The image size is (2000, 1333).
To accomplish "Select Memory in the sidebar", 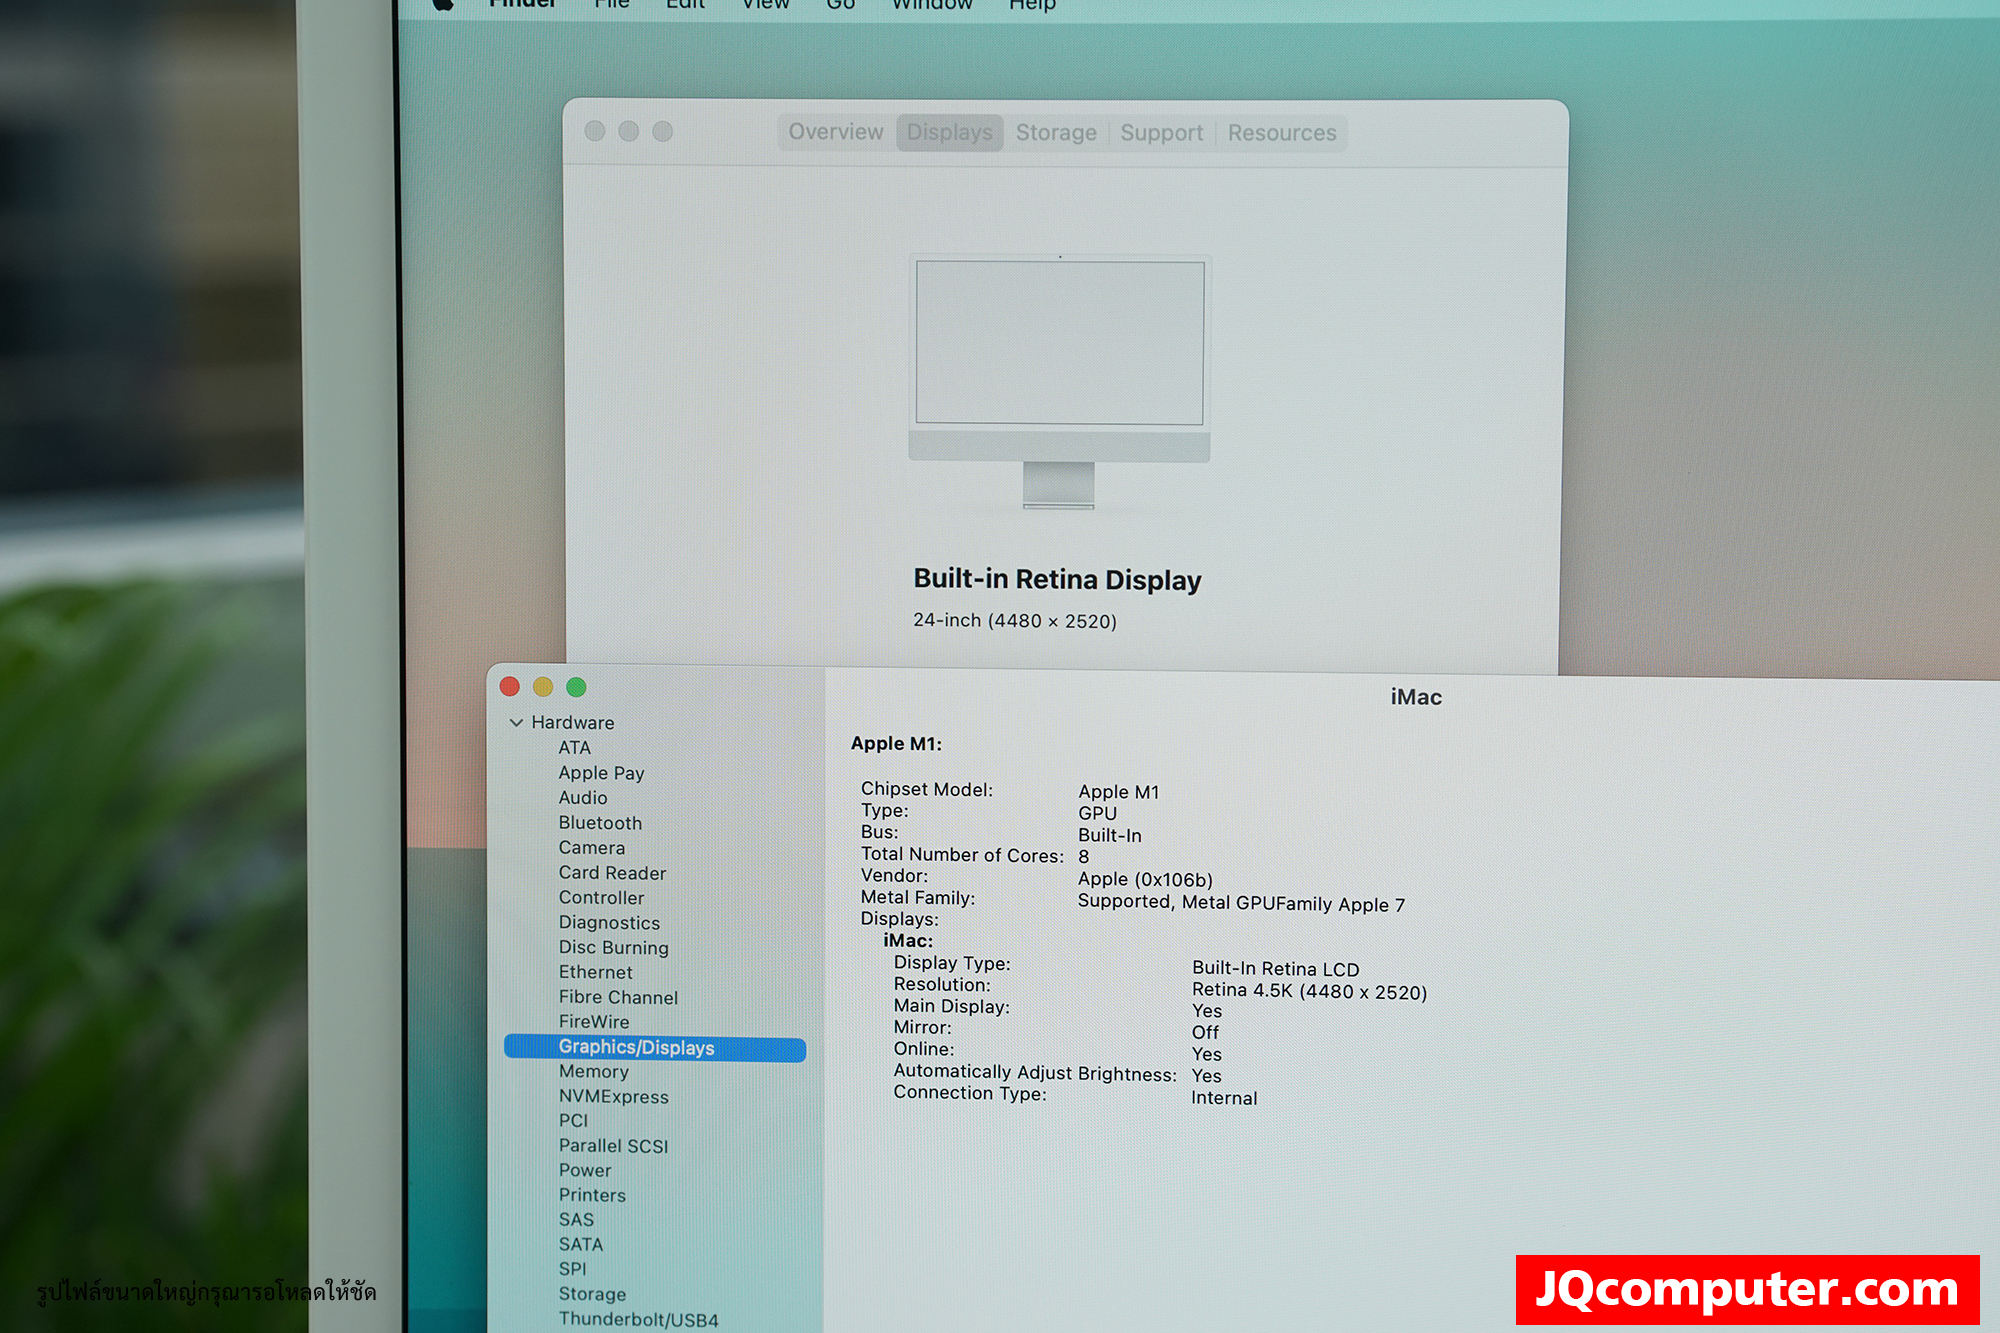I will coord(593,1072).
